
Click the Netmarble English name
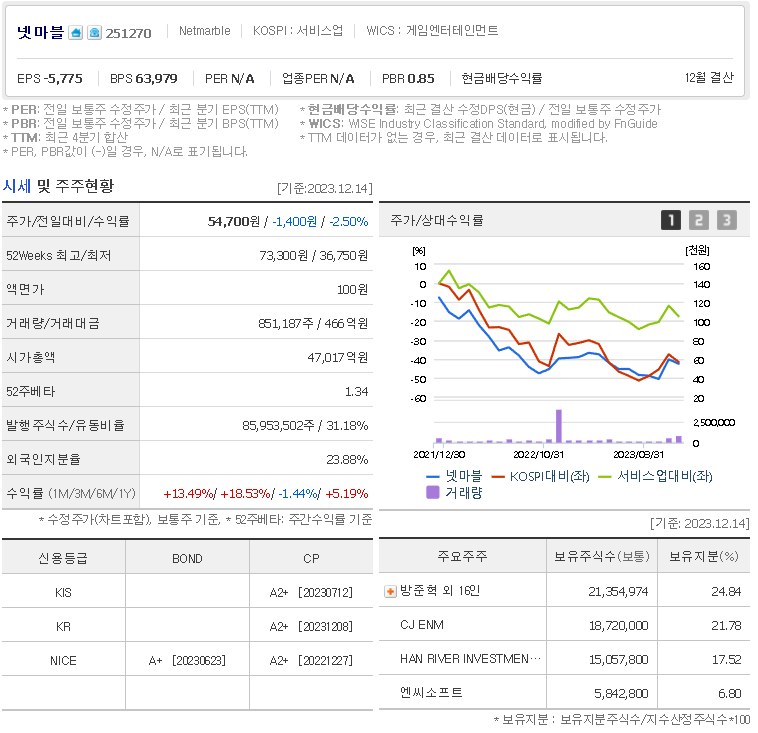coord(204,31)
